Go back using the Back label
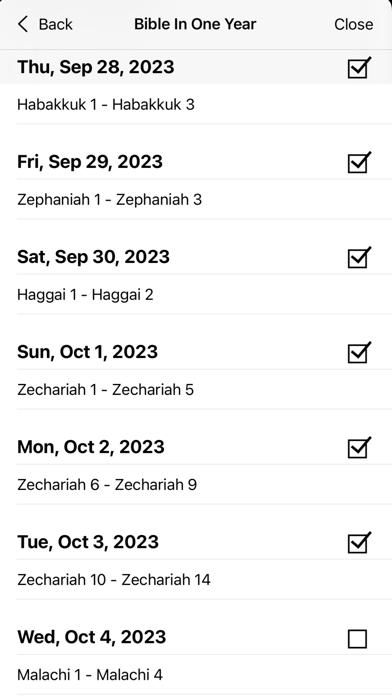The height and width of the screenshot is (696, 392). click(x=55, y=24)
